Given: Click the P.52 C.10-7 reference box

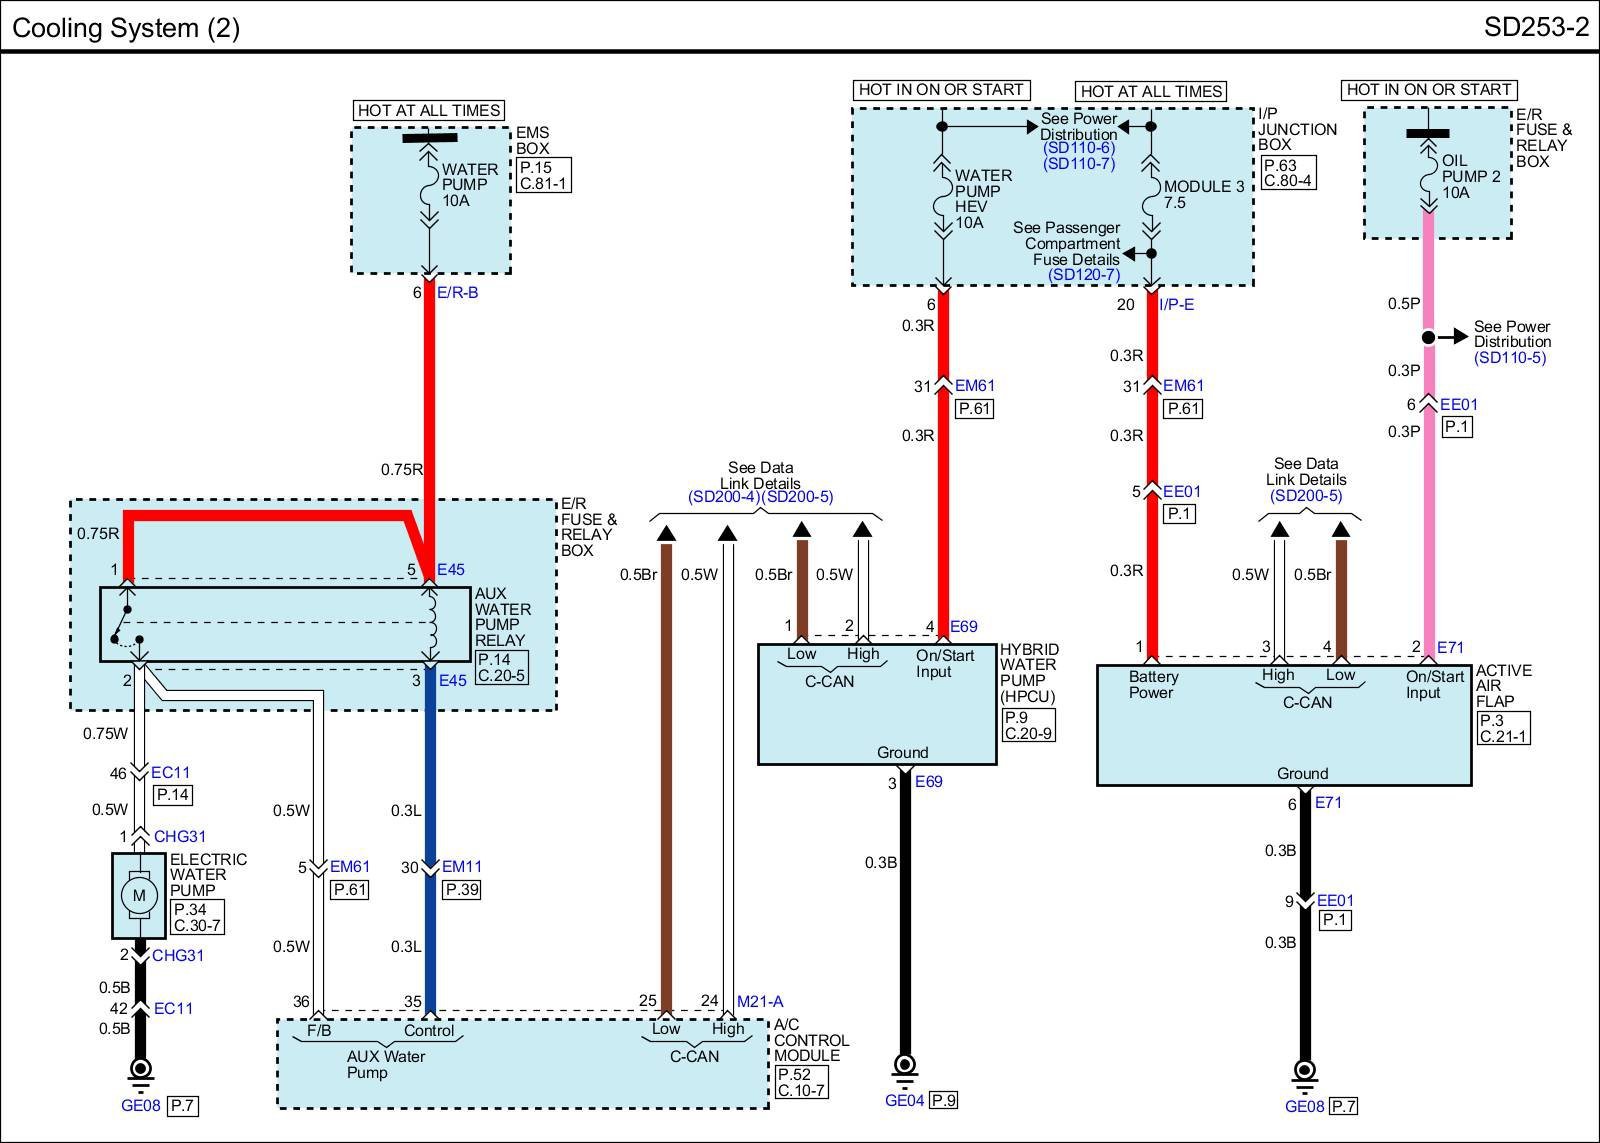Looking at the screenshot, I should 802,1082.
